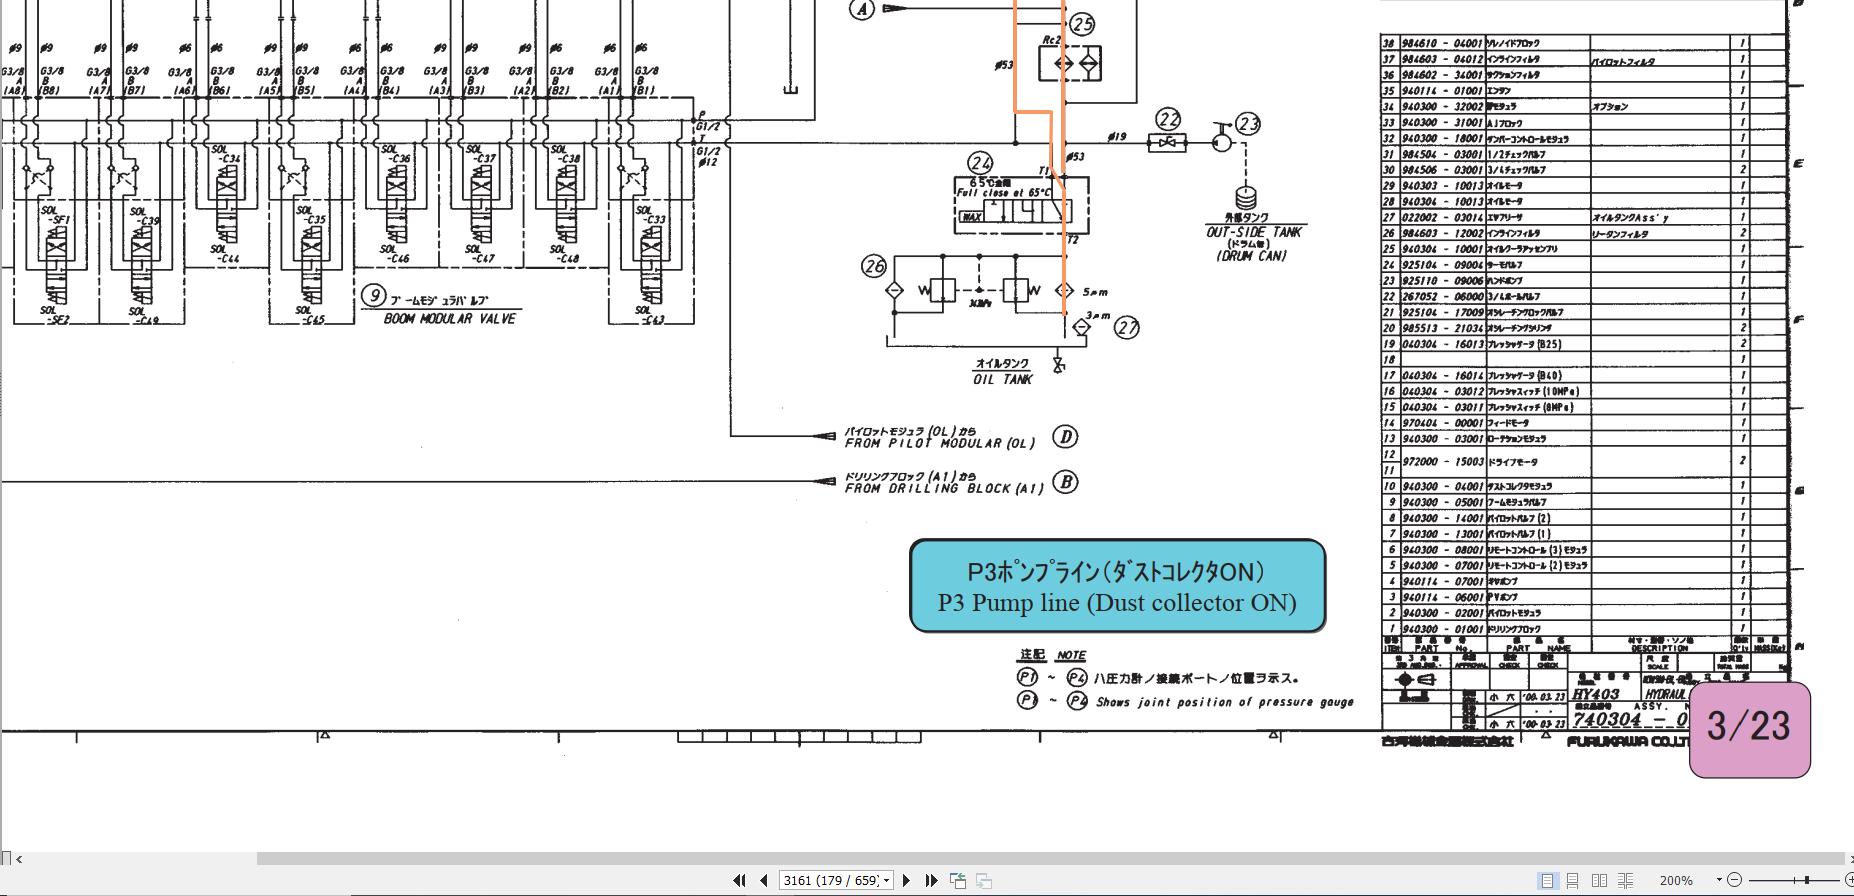1854x896 pixels.
Task: Click part number 940300 - 01001
Action: pyautogui.click(x=1442, y=629)
